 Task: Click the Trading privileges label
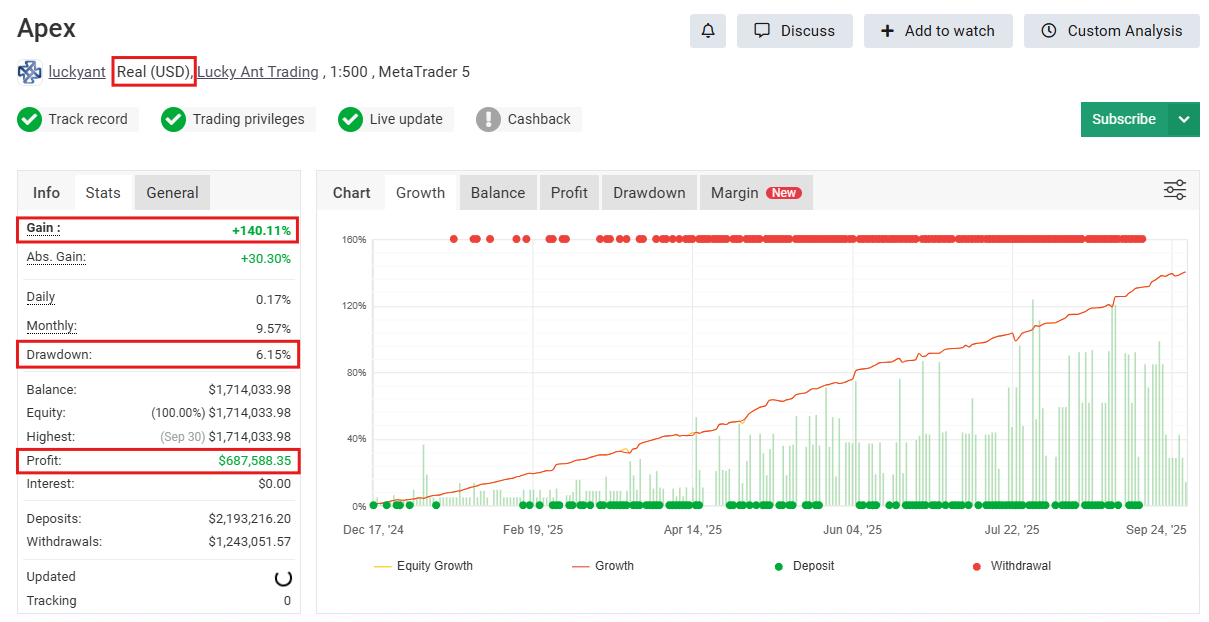(248, 119)
